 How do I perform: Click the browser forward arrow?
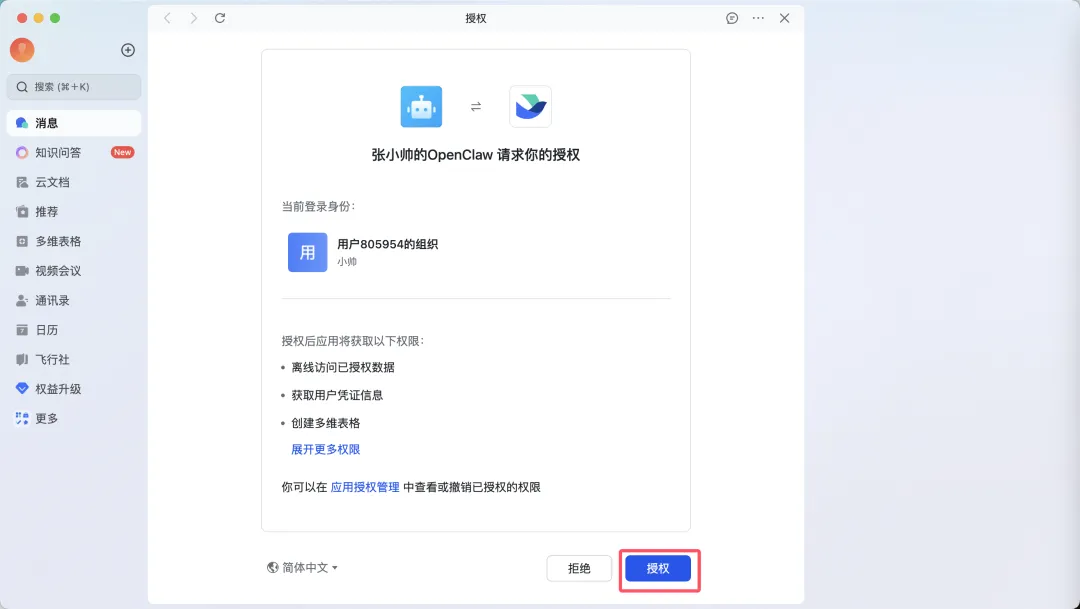tap(194, 18)
